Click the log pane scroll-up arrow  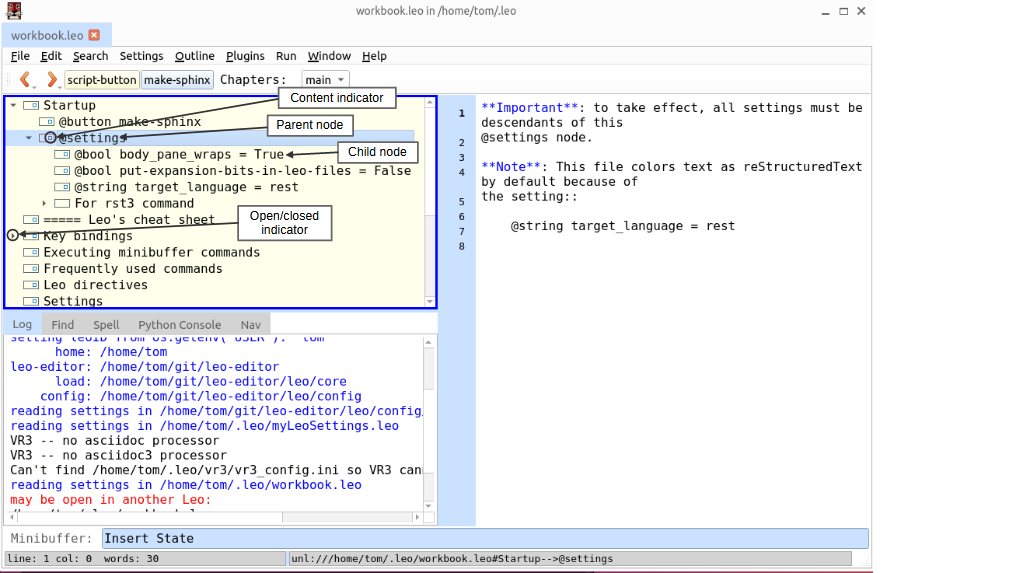[428, 342]
